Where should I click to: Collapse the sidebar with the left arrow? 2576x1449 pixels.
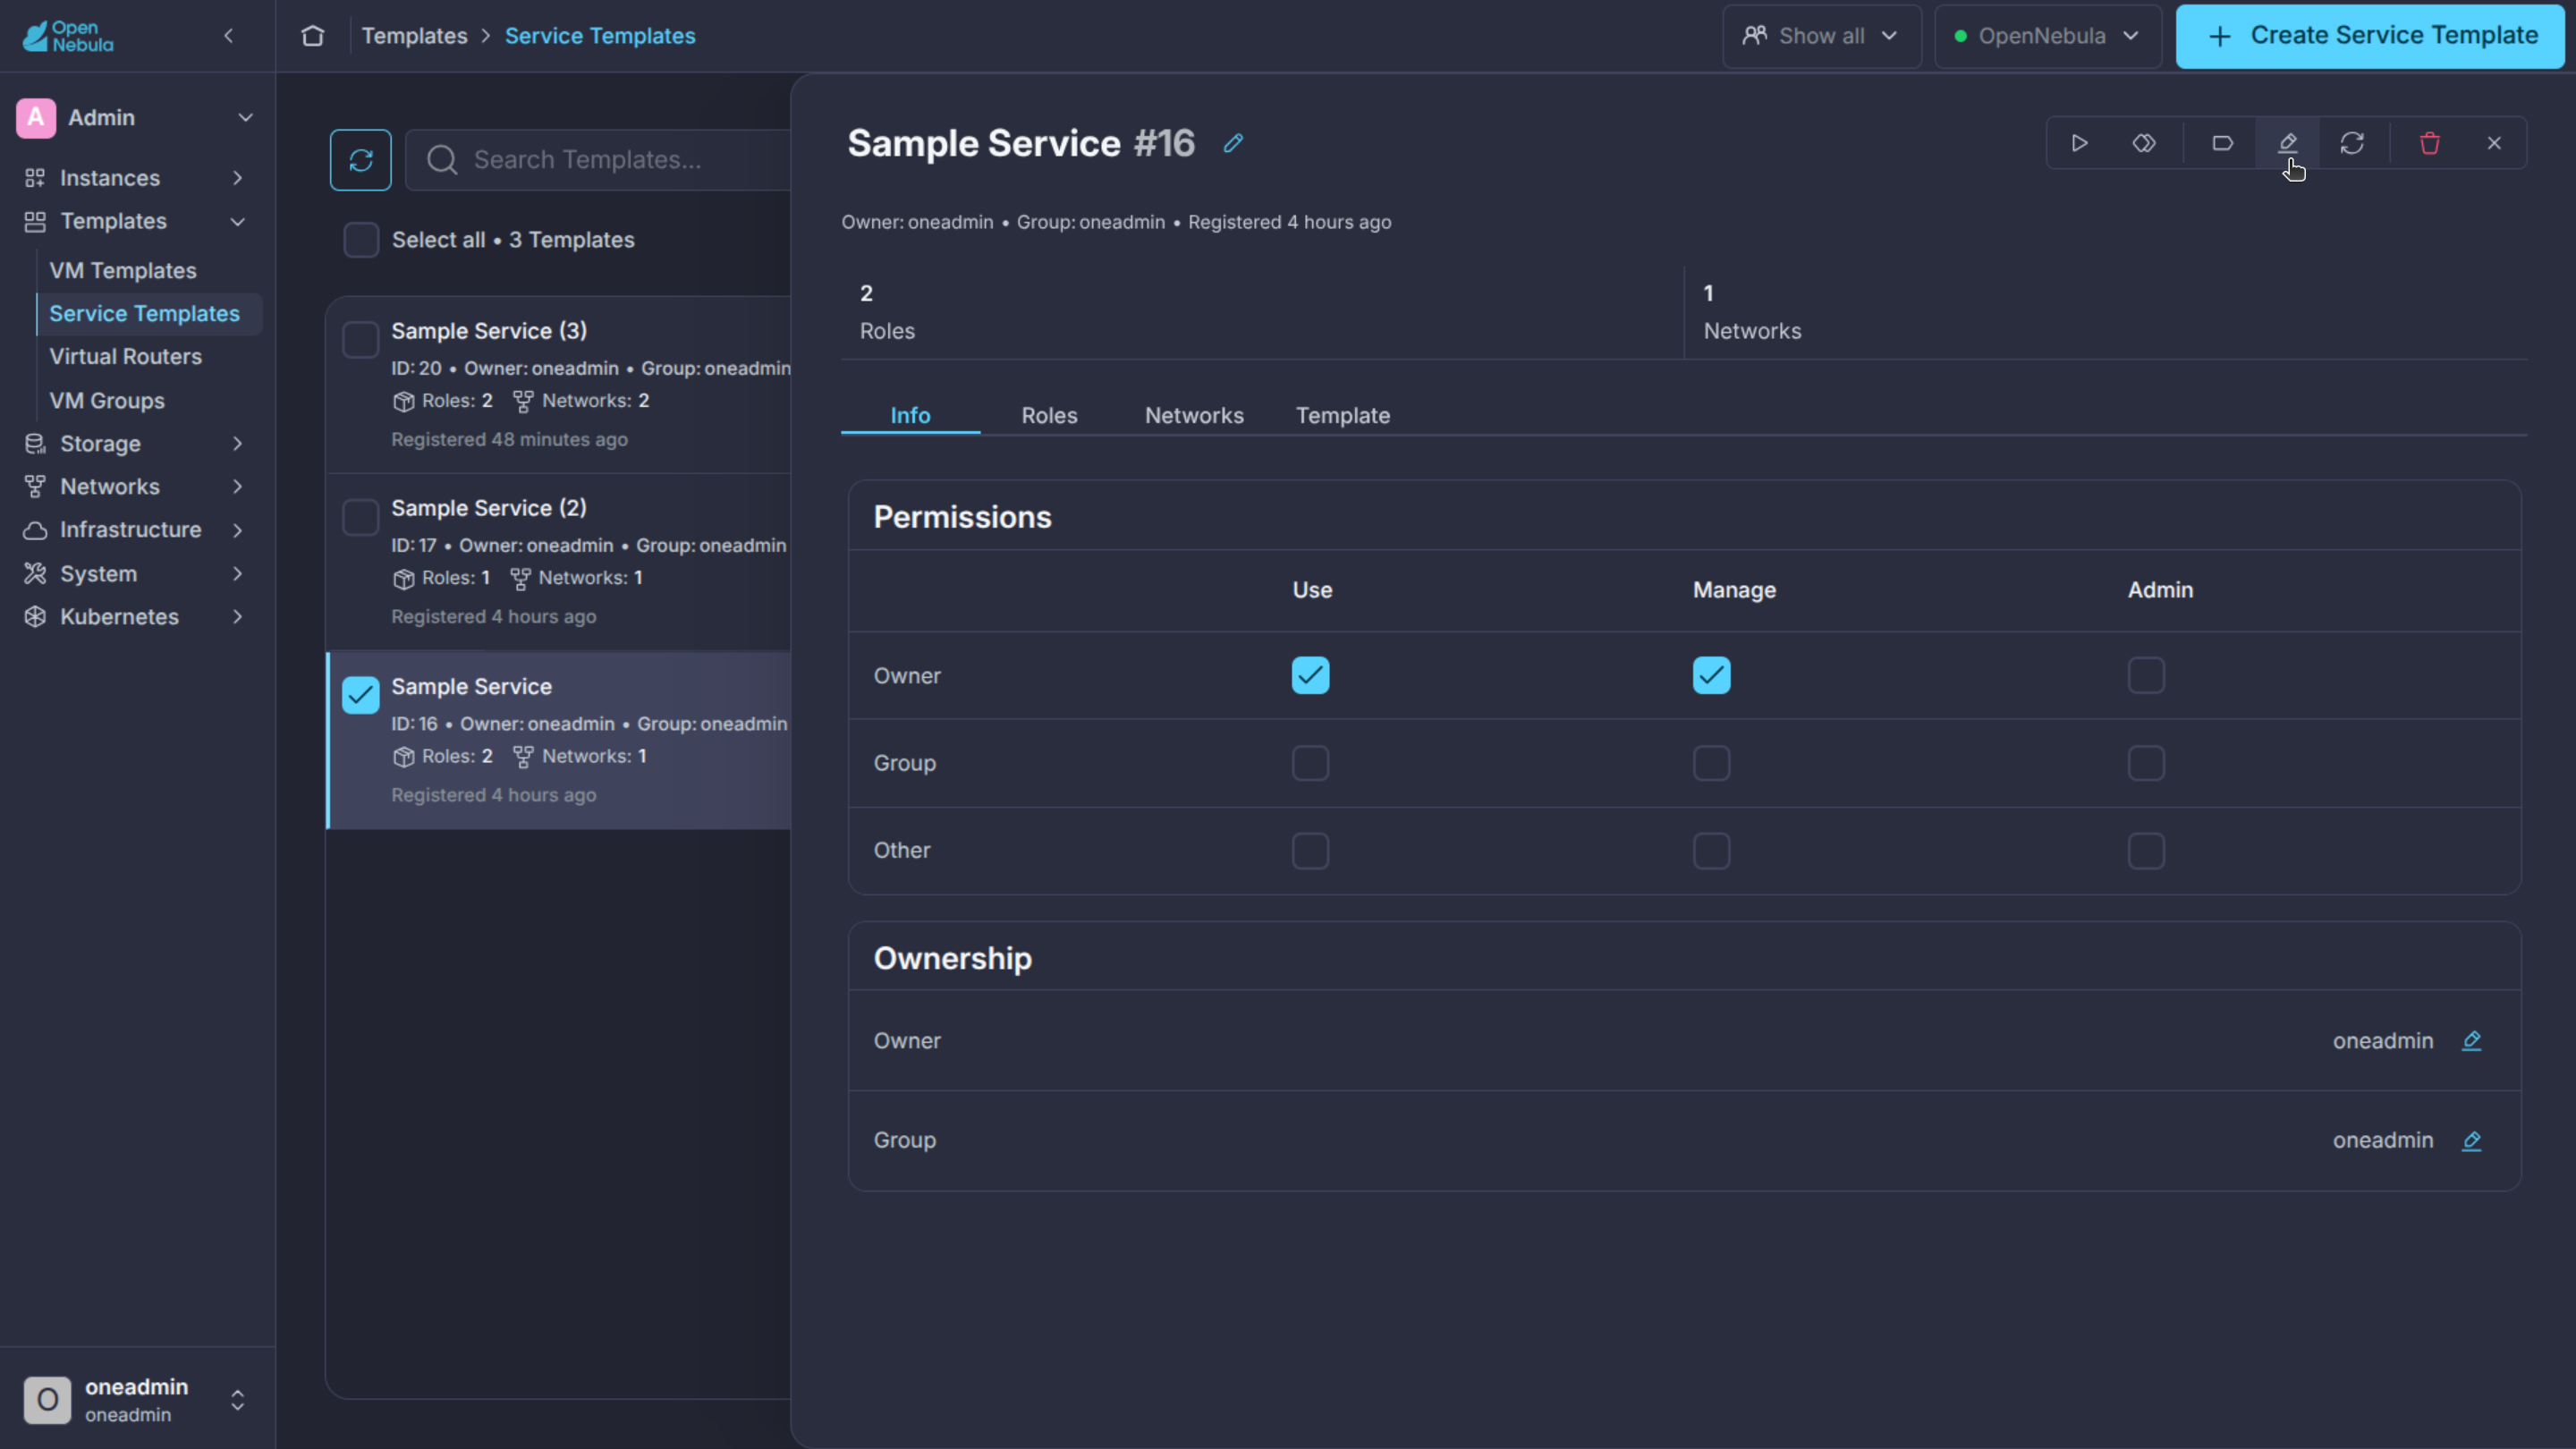(x=229, y=36)
